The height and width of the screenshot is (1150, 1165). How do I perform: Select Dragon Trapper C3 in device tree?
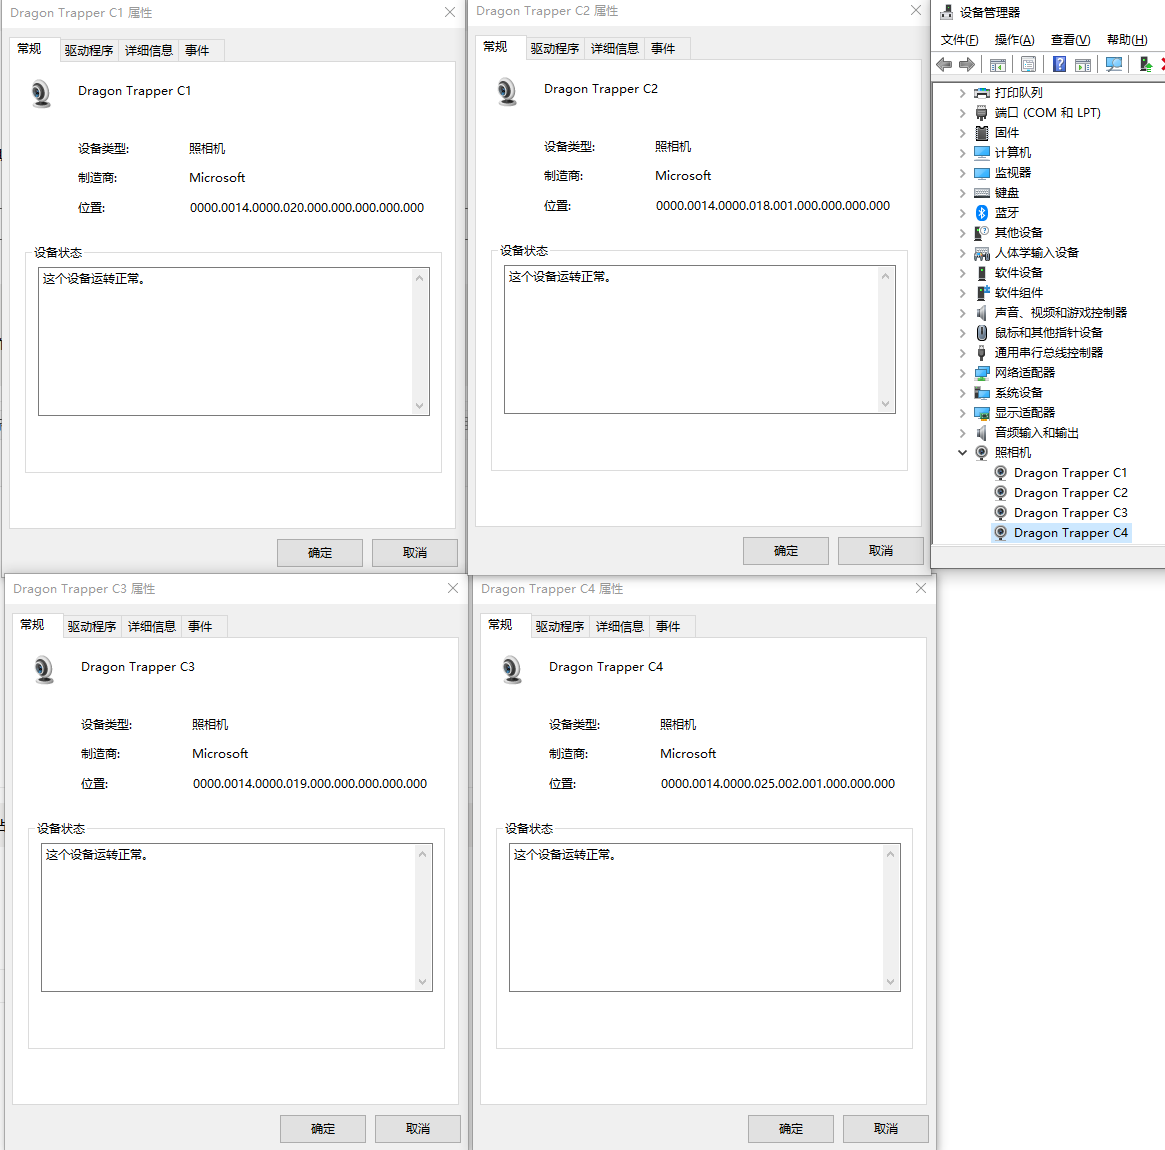(x=1070, y=513)
